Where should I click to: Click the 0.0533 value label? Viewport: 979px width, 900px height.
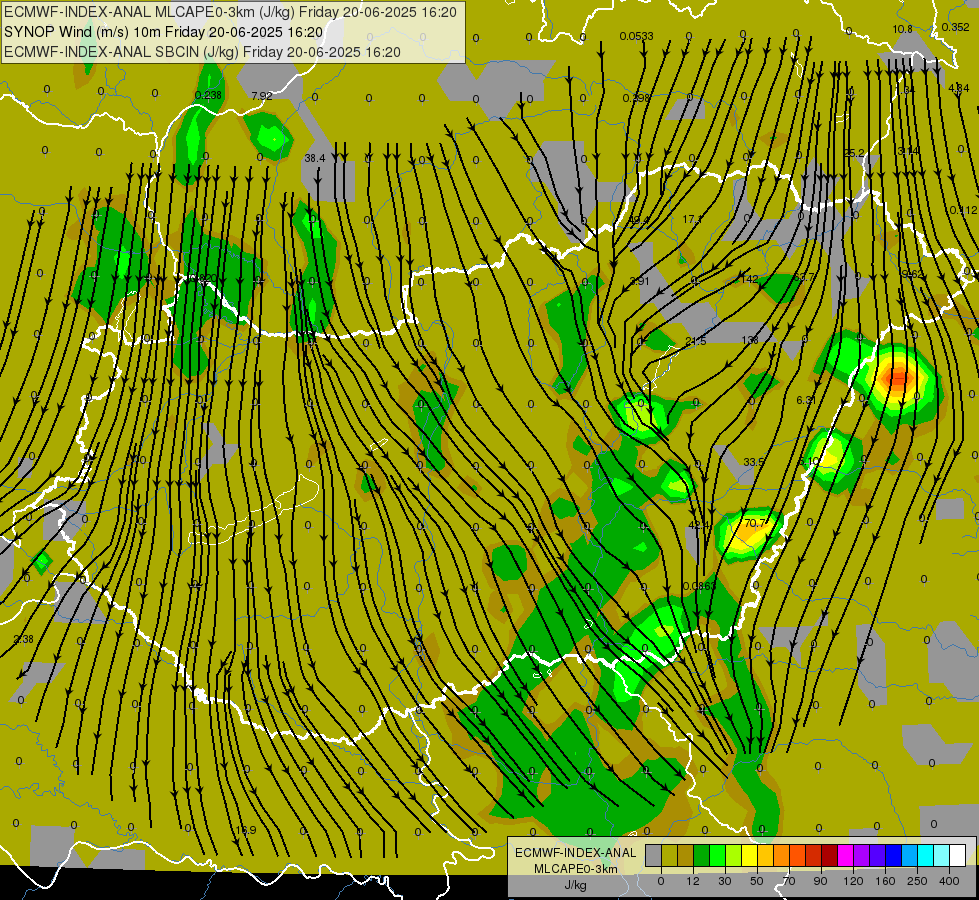pos(636,36)
